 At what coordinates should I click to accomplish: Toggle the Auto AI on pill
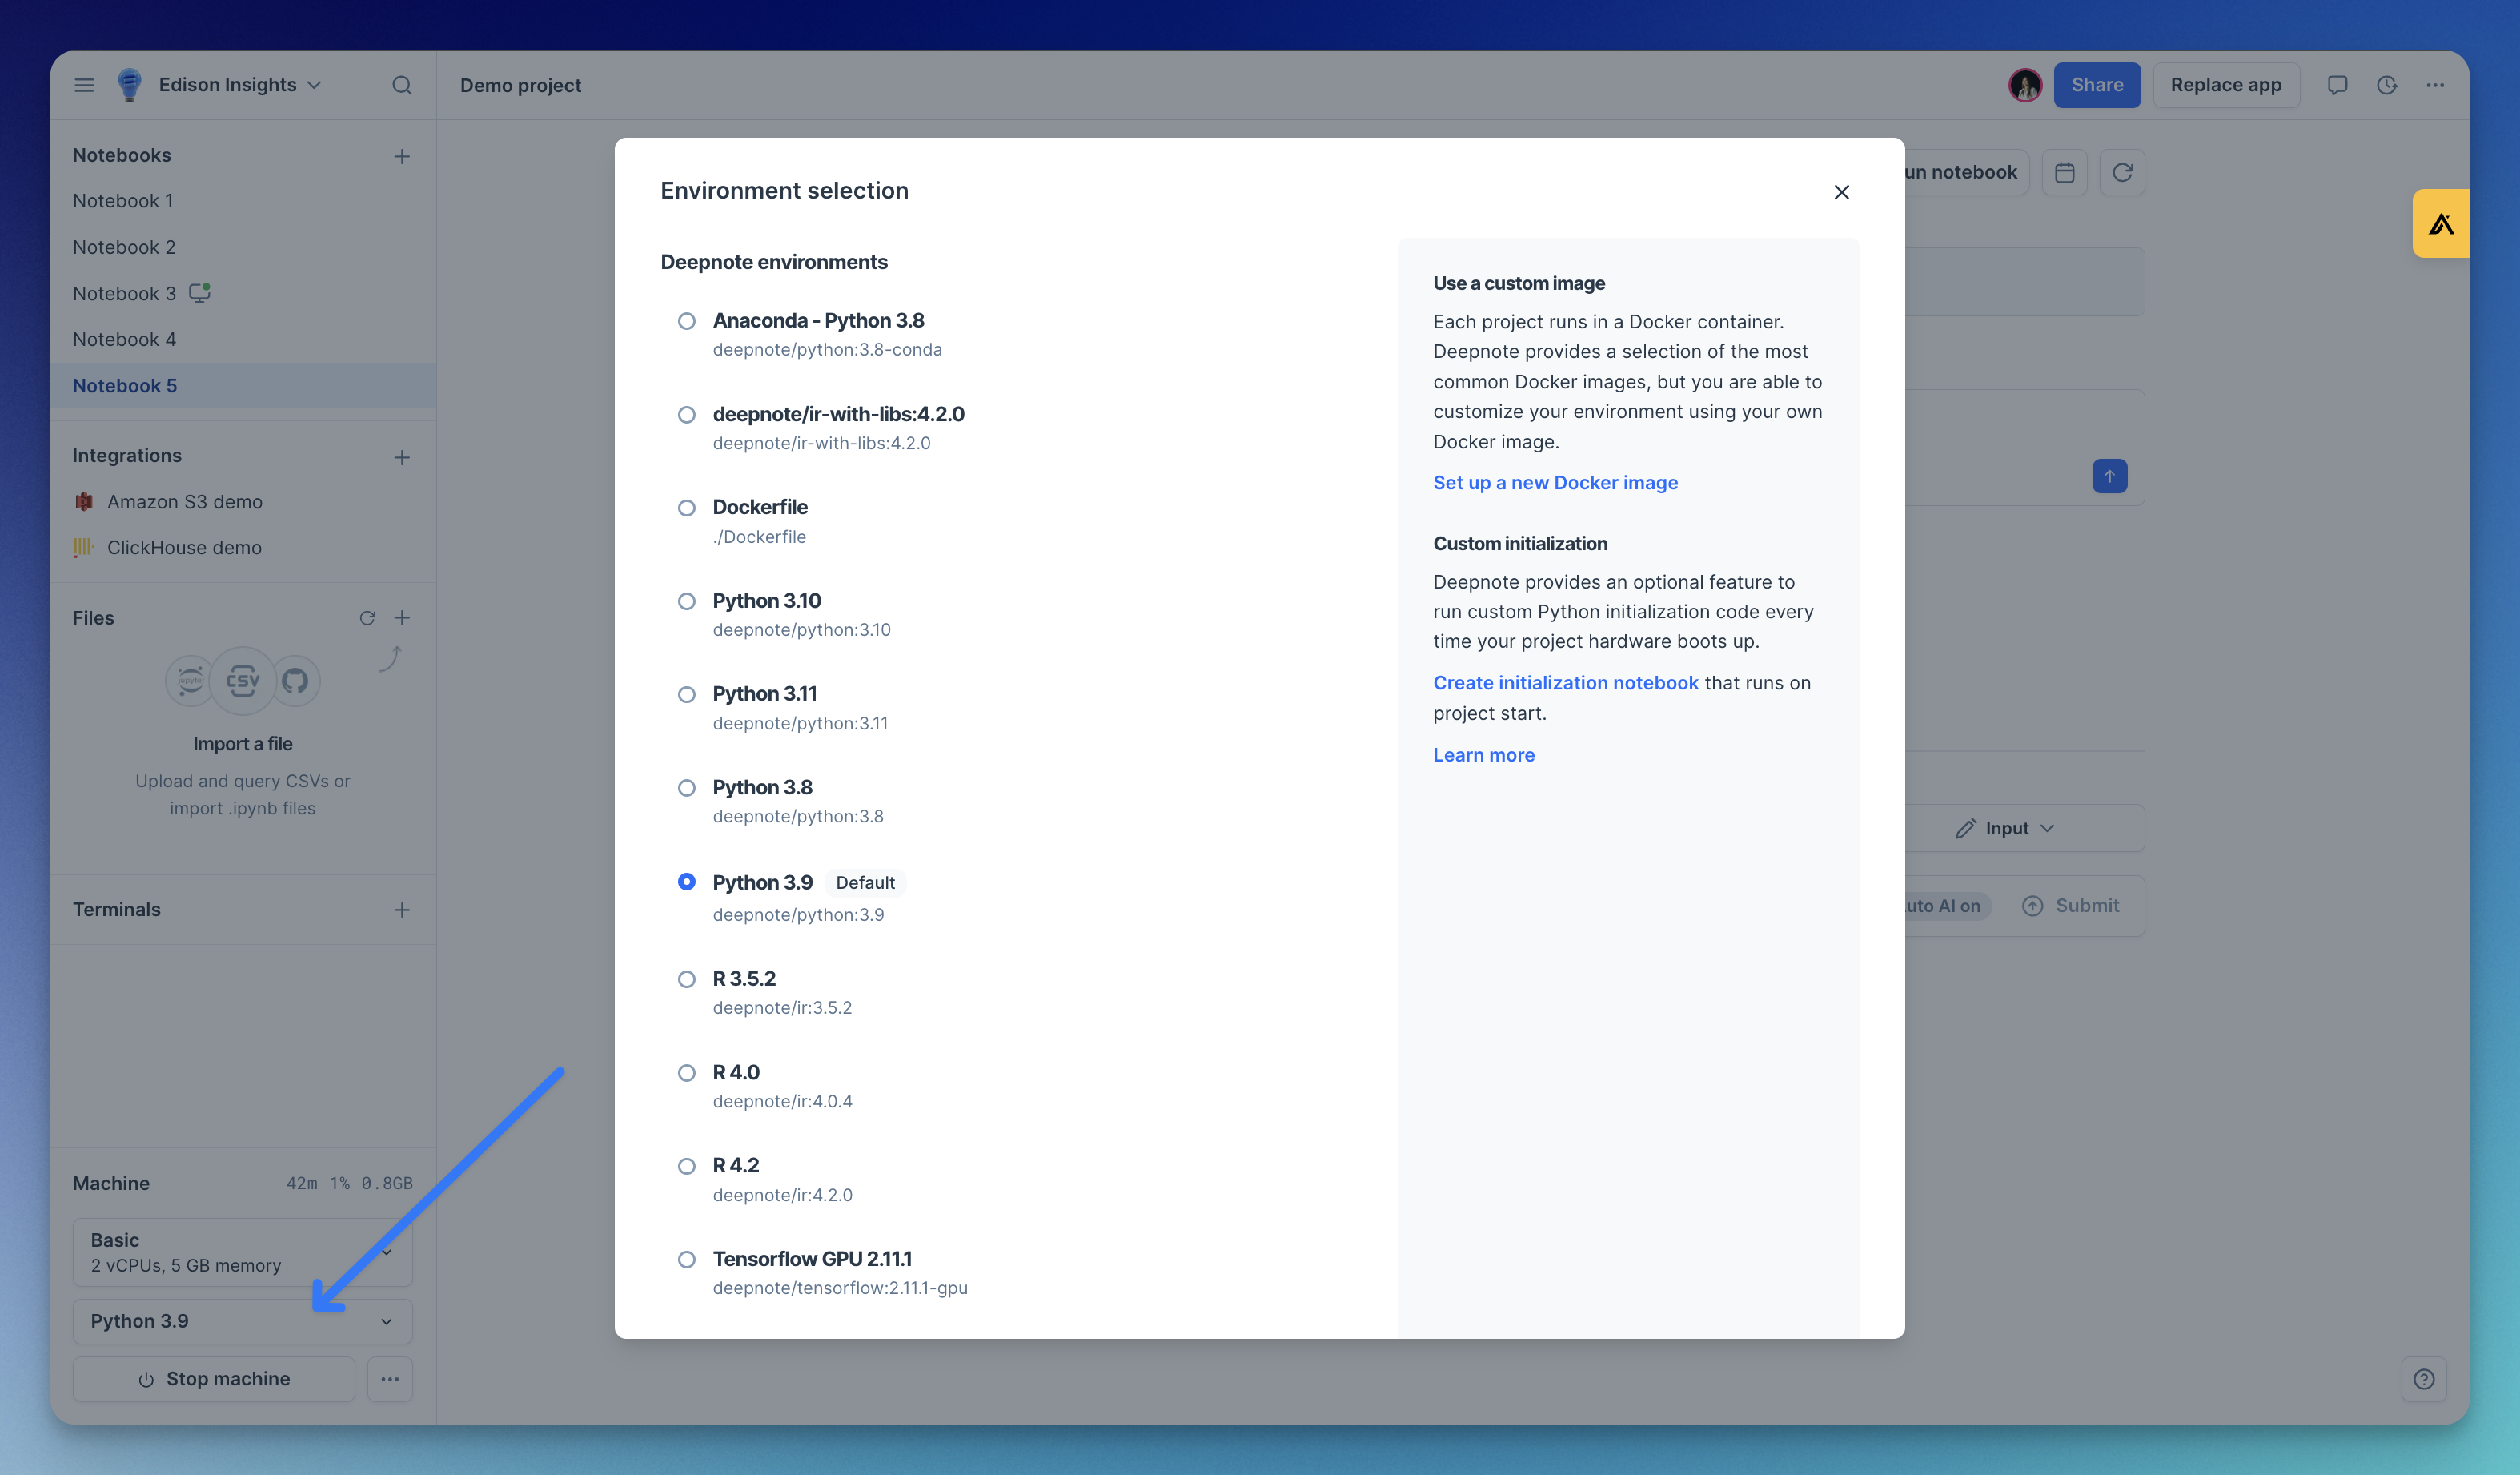coord(1947,906)
